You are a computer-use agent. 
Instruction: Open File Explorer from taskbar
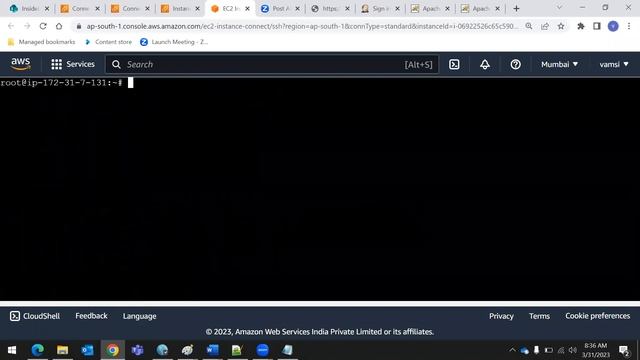[x=62, y=350]
